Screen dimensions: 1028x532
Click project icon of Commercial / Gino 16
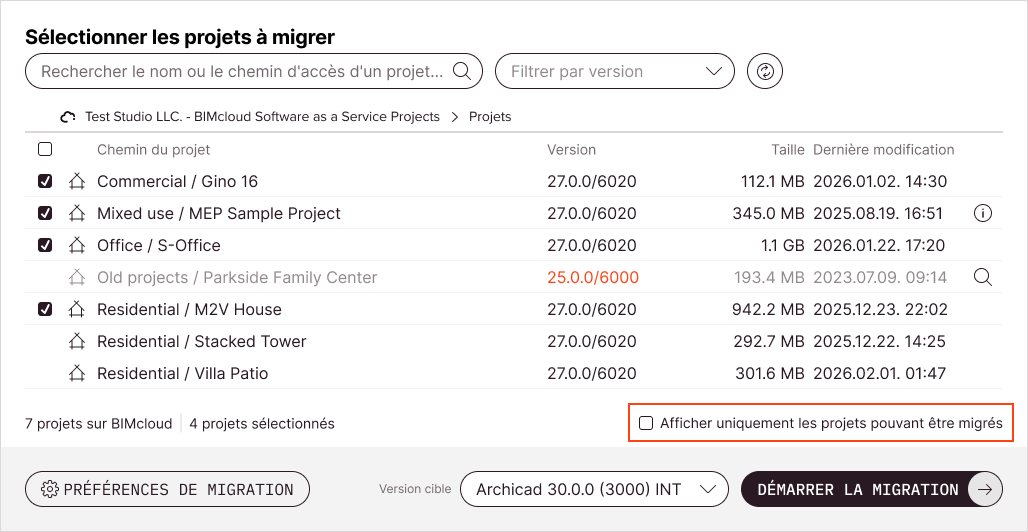77,181
